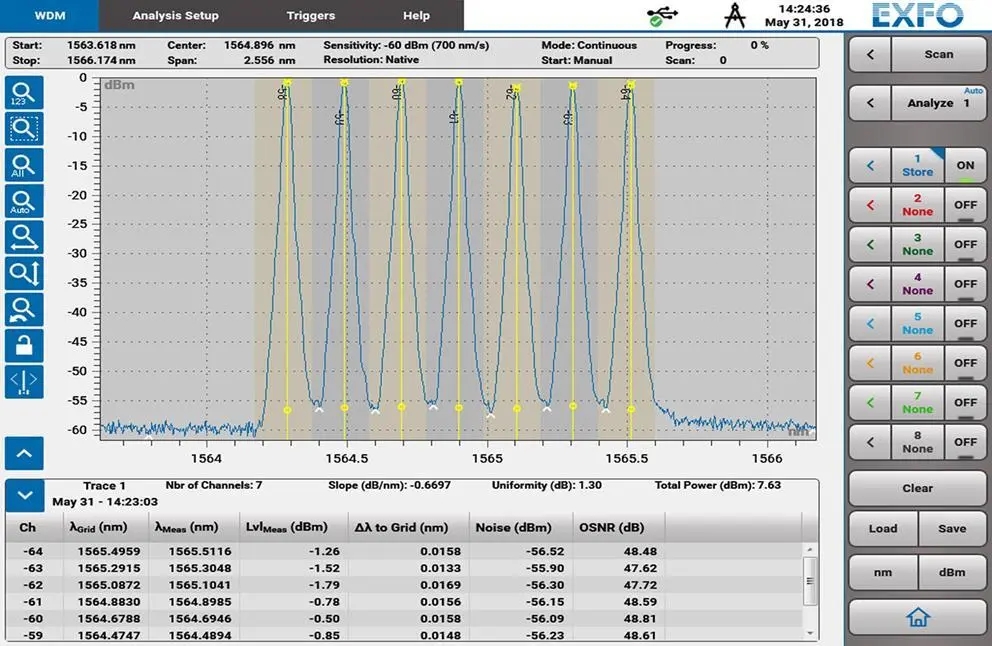
Task: Expand the Scan options arrow
Action: 870,55
